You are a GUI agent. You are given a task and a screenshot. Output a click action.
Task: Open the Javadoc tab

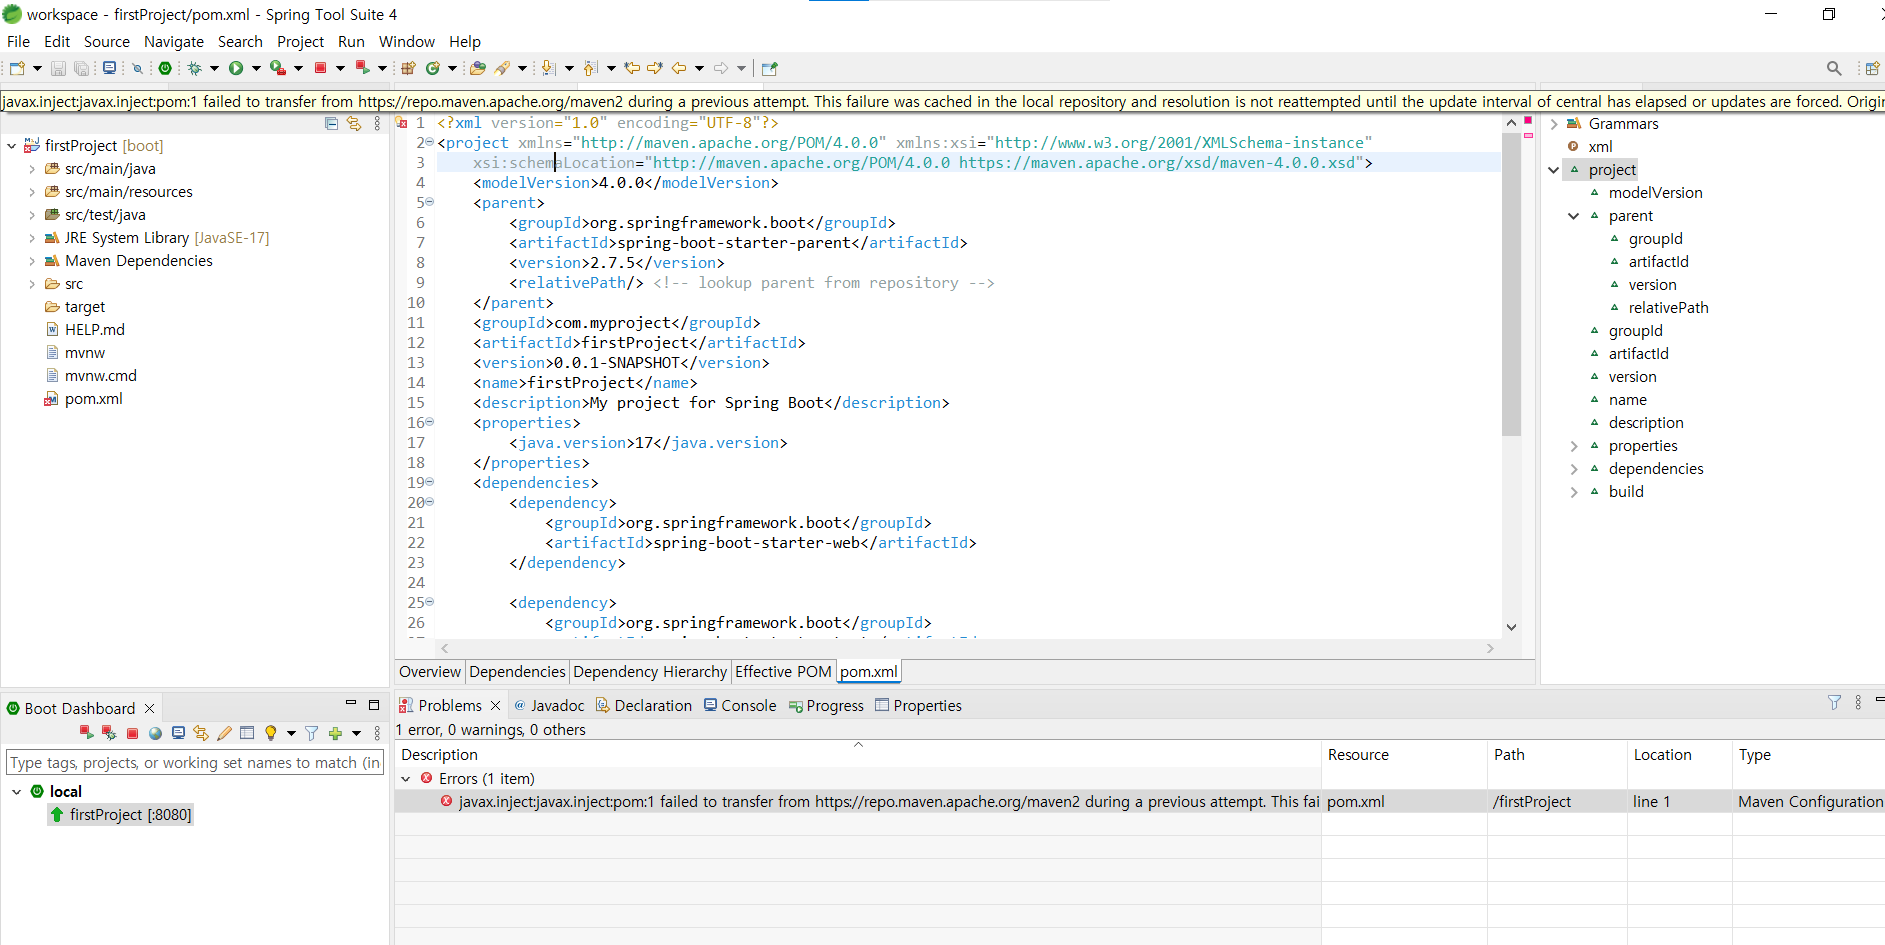point(549,706)
